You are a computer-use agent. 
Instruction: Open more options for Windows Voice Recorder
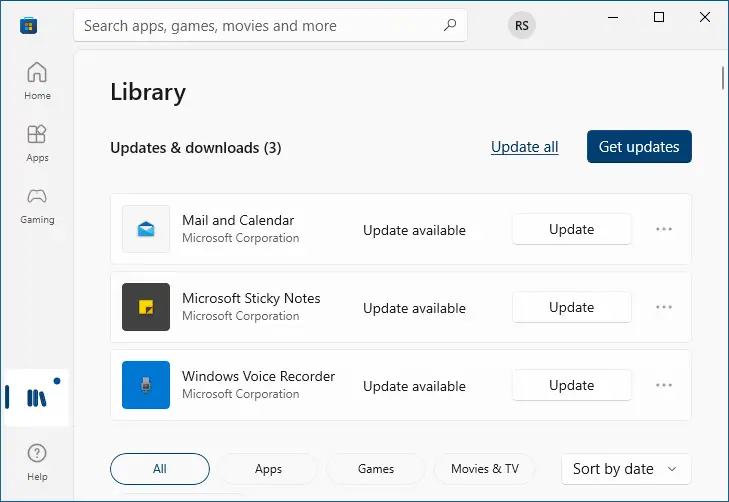[664, 385]
